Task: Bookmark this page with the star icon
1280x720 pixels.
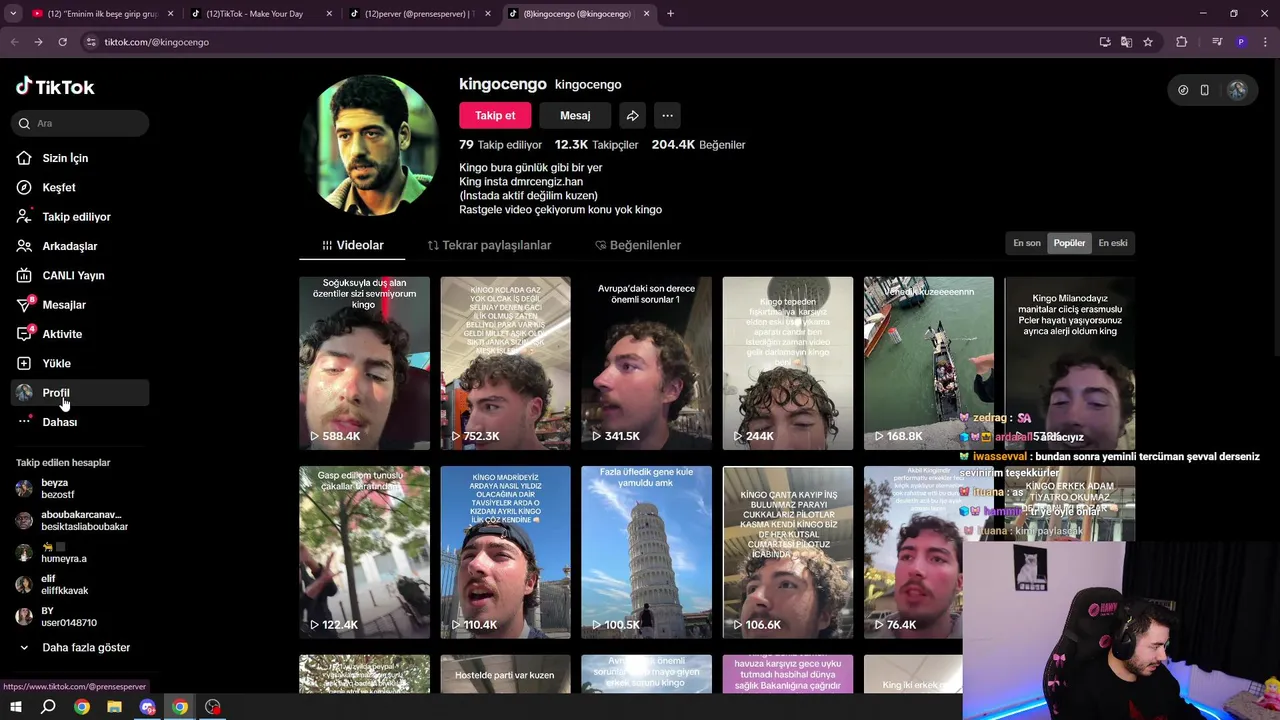Action: tap(1148, 42)
